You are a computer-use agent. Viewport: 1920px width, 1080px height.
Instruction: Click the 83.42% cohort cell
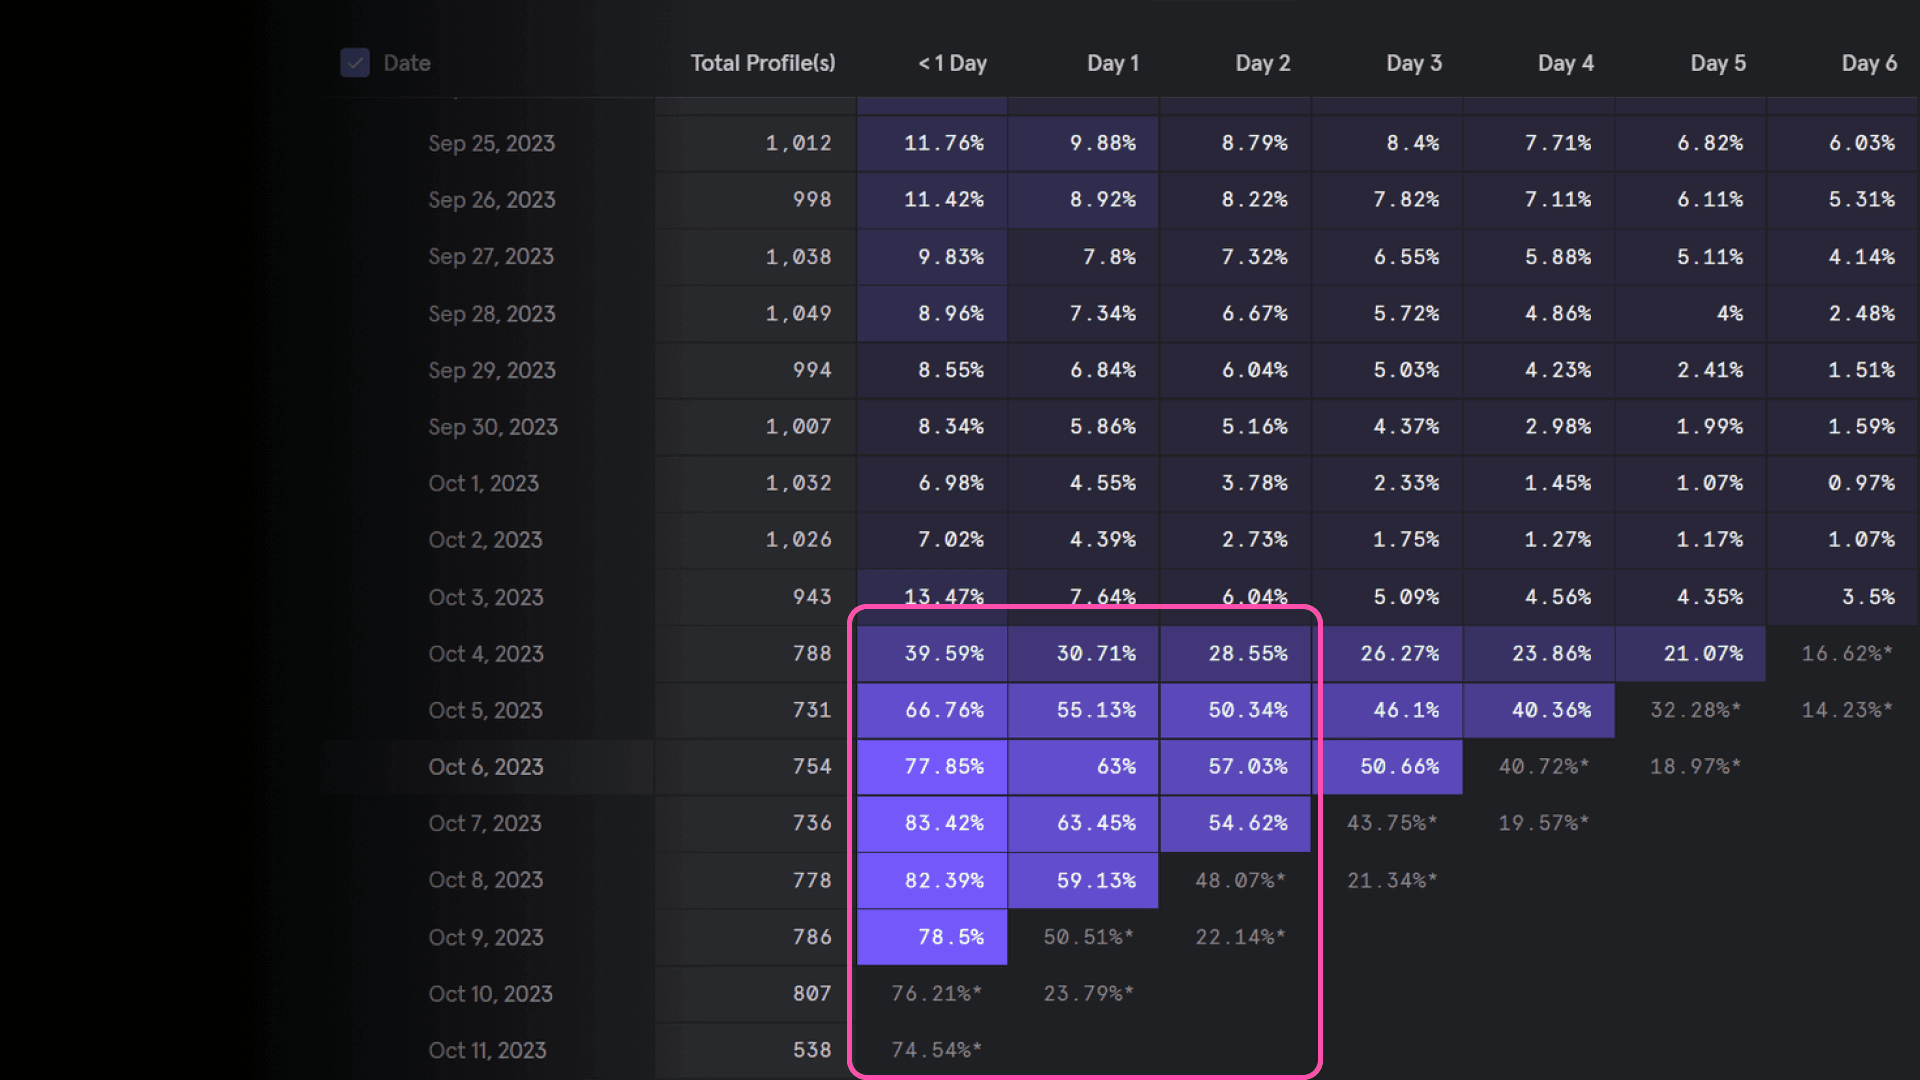[943, 823]
